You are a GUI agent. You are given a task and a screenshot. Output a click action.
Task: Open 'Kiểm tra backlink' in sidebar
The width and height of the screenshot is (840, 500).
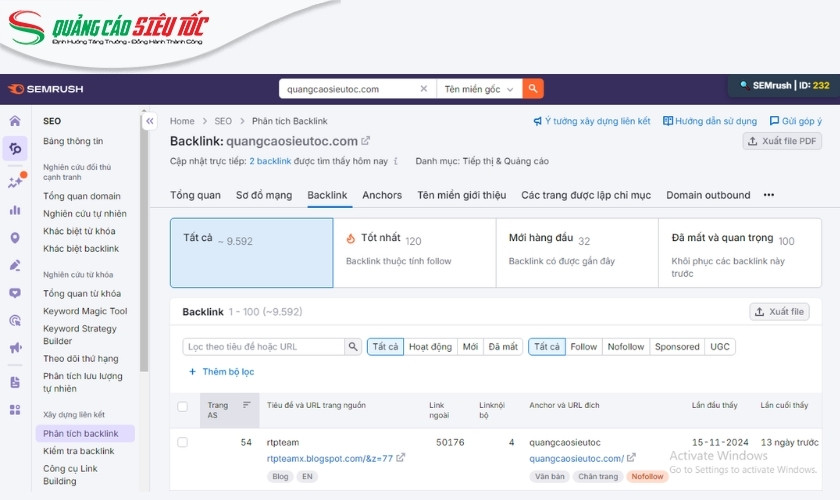click(x=79, y=451)
